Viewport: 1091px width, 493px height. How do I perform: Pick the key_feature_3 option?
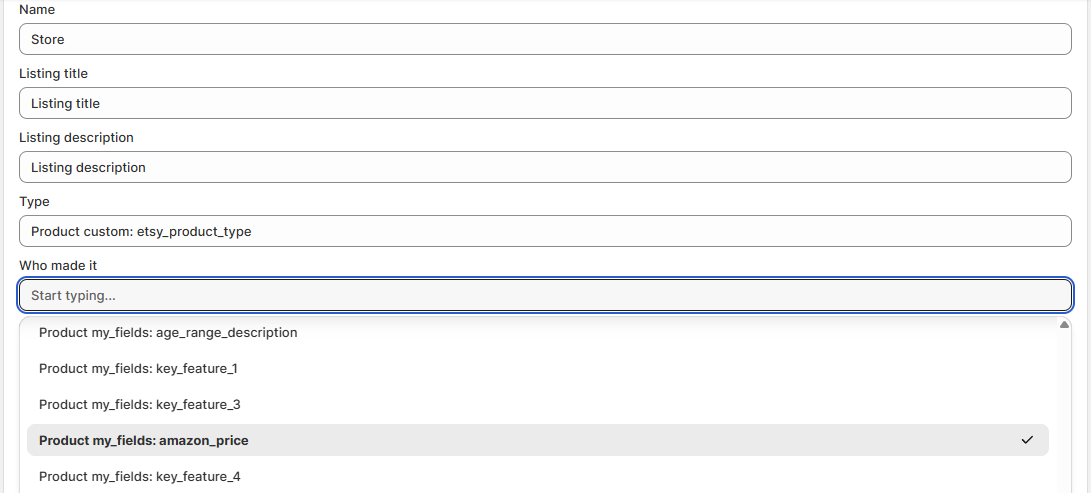click(140, 404)
